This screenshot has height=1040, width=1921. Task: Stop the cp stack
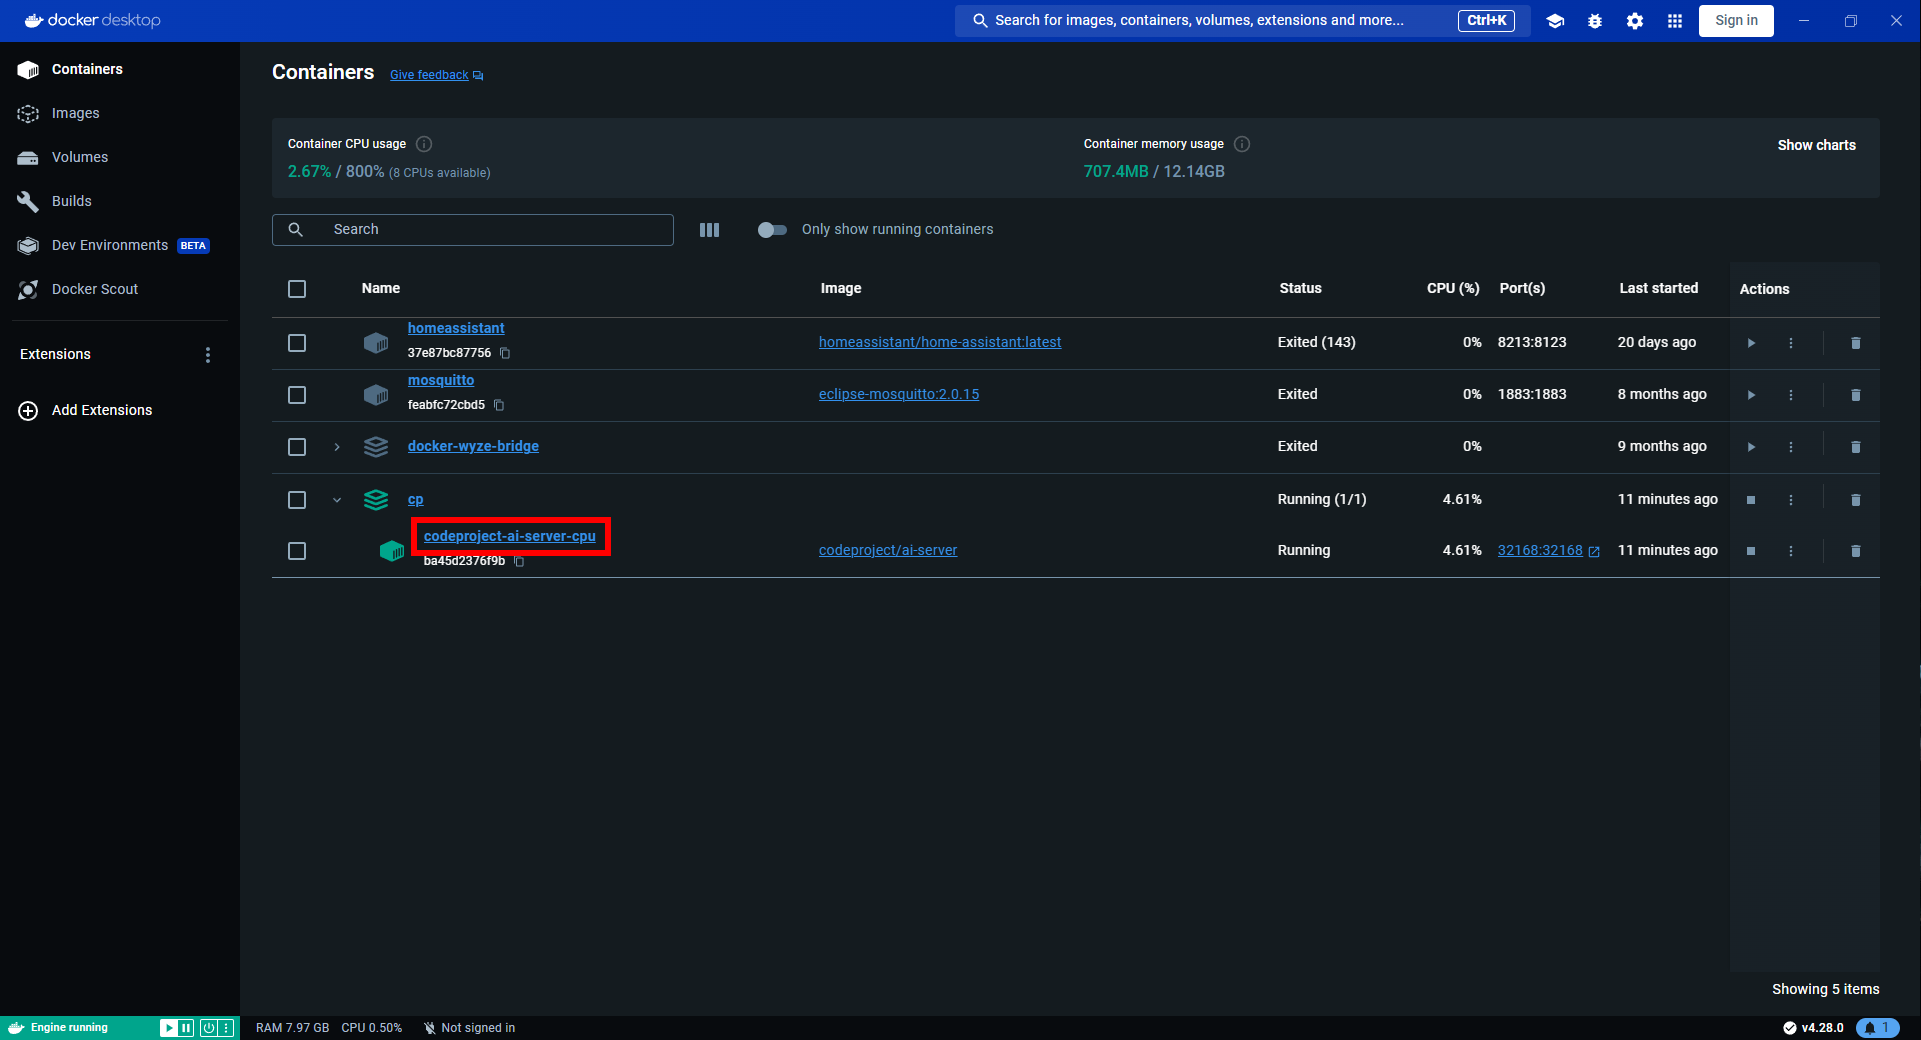[x=1751, y=500]
